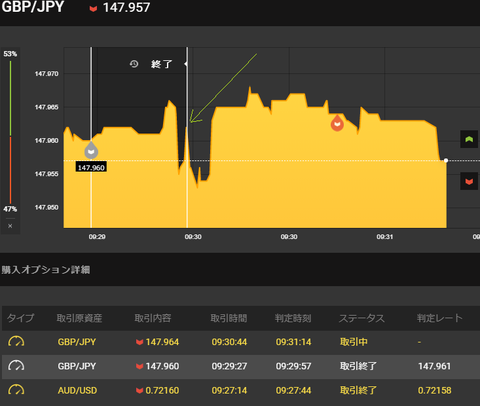Click the white current-price dot on chart

(x=446, y=160)
